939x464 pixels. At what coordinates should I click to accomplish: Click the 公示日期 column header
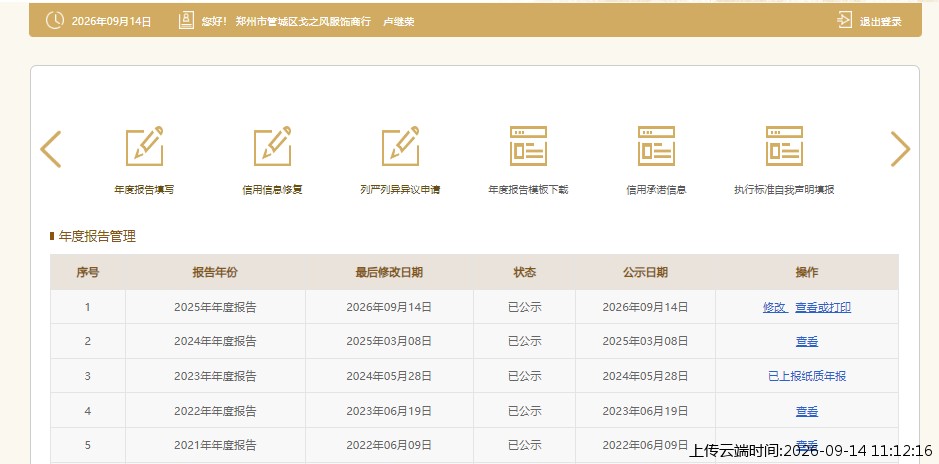(645, 272)
